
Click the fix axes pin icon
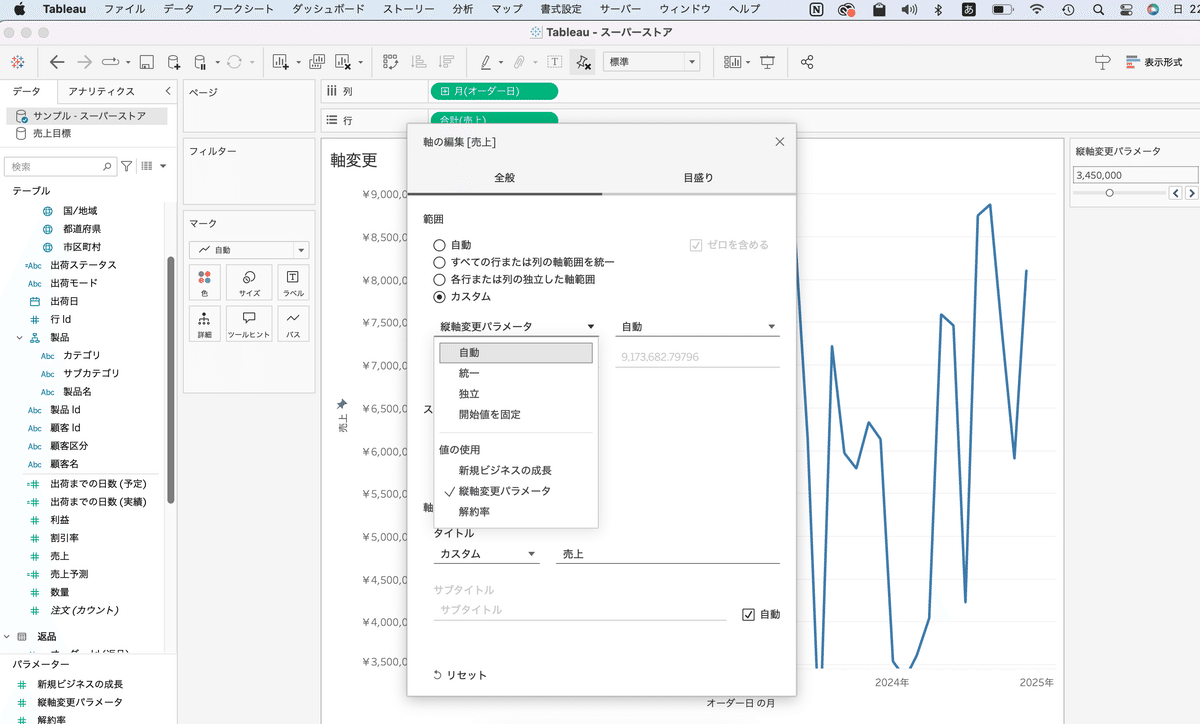click(x=584, y=62)
